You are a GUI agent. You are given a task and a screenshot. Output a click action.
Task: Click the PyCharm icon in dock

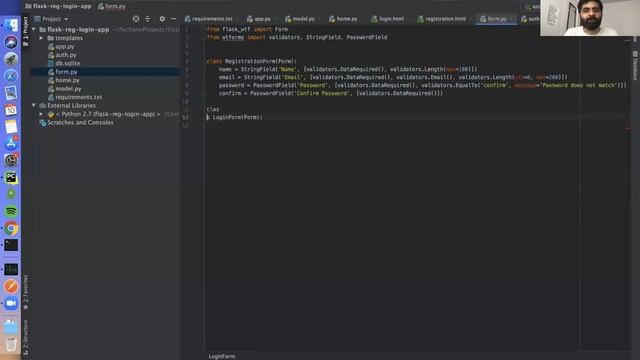click(11, 177)
